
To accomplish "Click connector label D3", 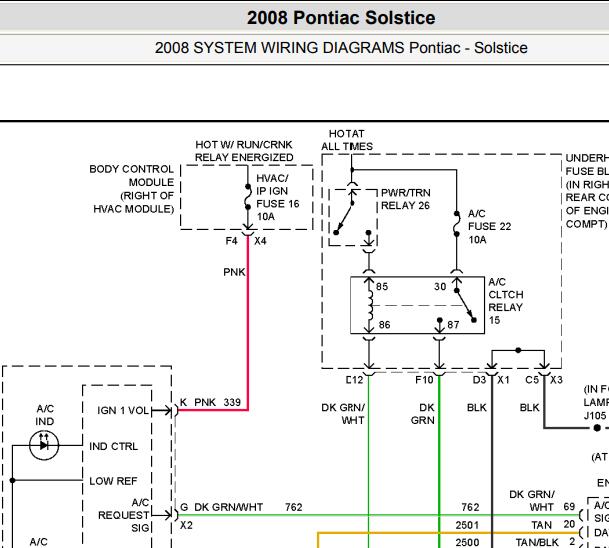I will 479,380.
